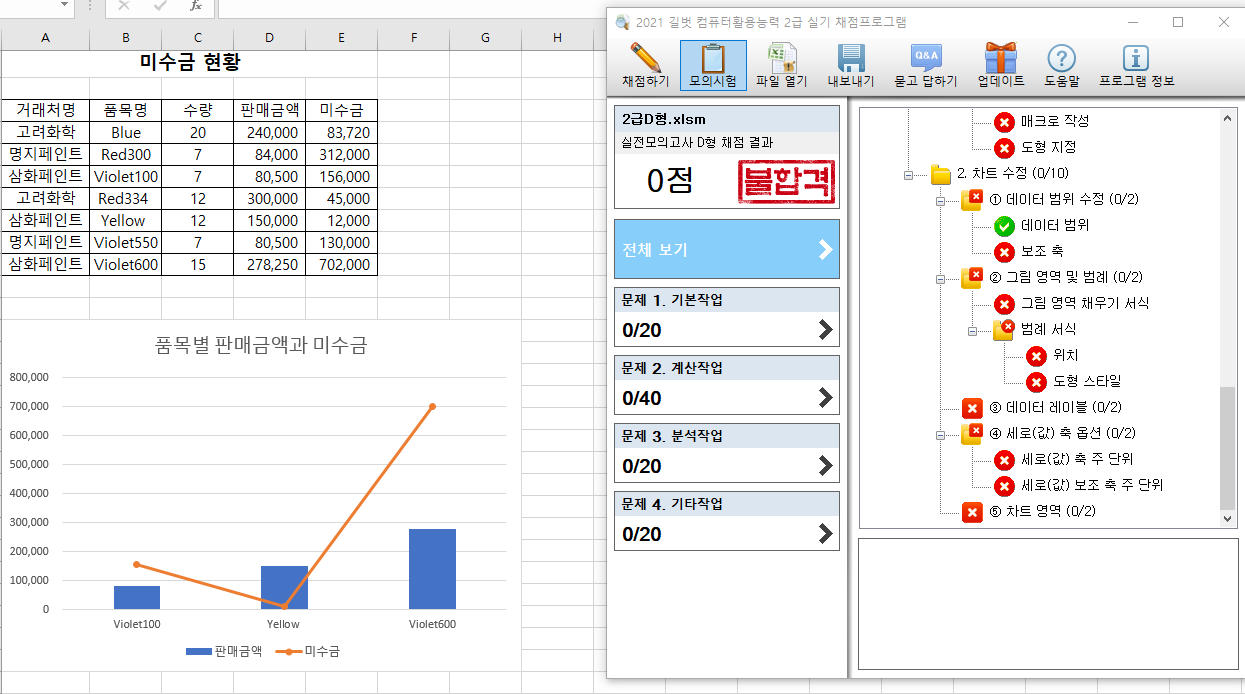Collapse the 범례 서식 tree node
This screenshot has width=1245, height=694.
(x=972, y=331)
